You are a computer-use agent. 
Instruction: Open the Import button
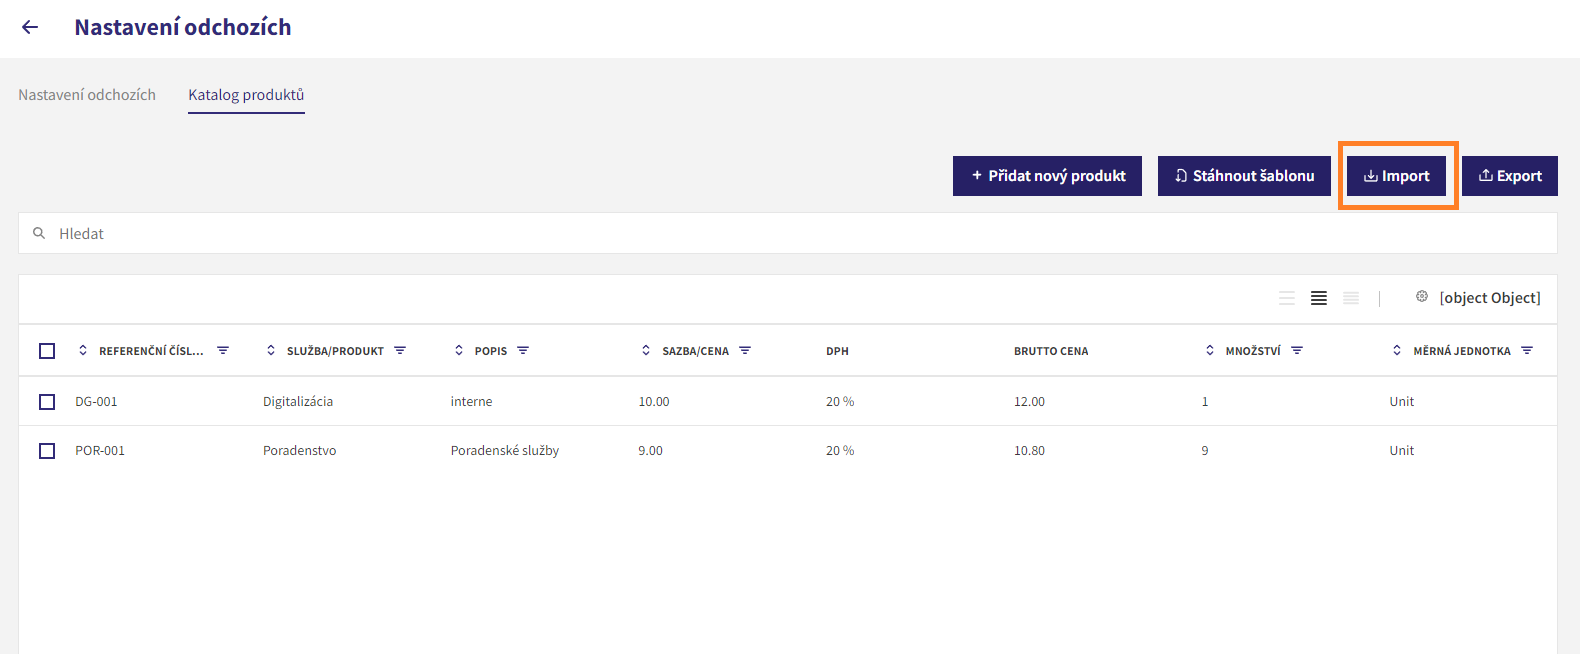(x=1396, y=176)
